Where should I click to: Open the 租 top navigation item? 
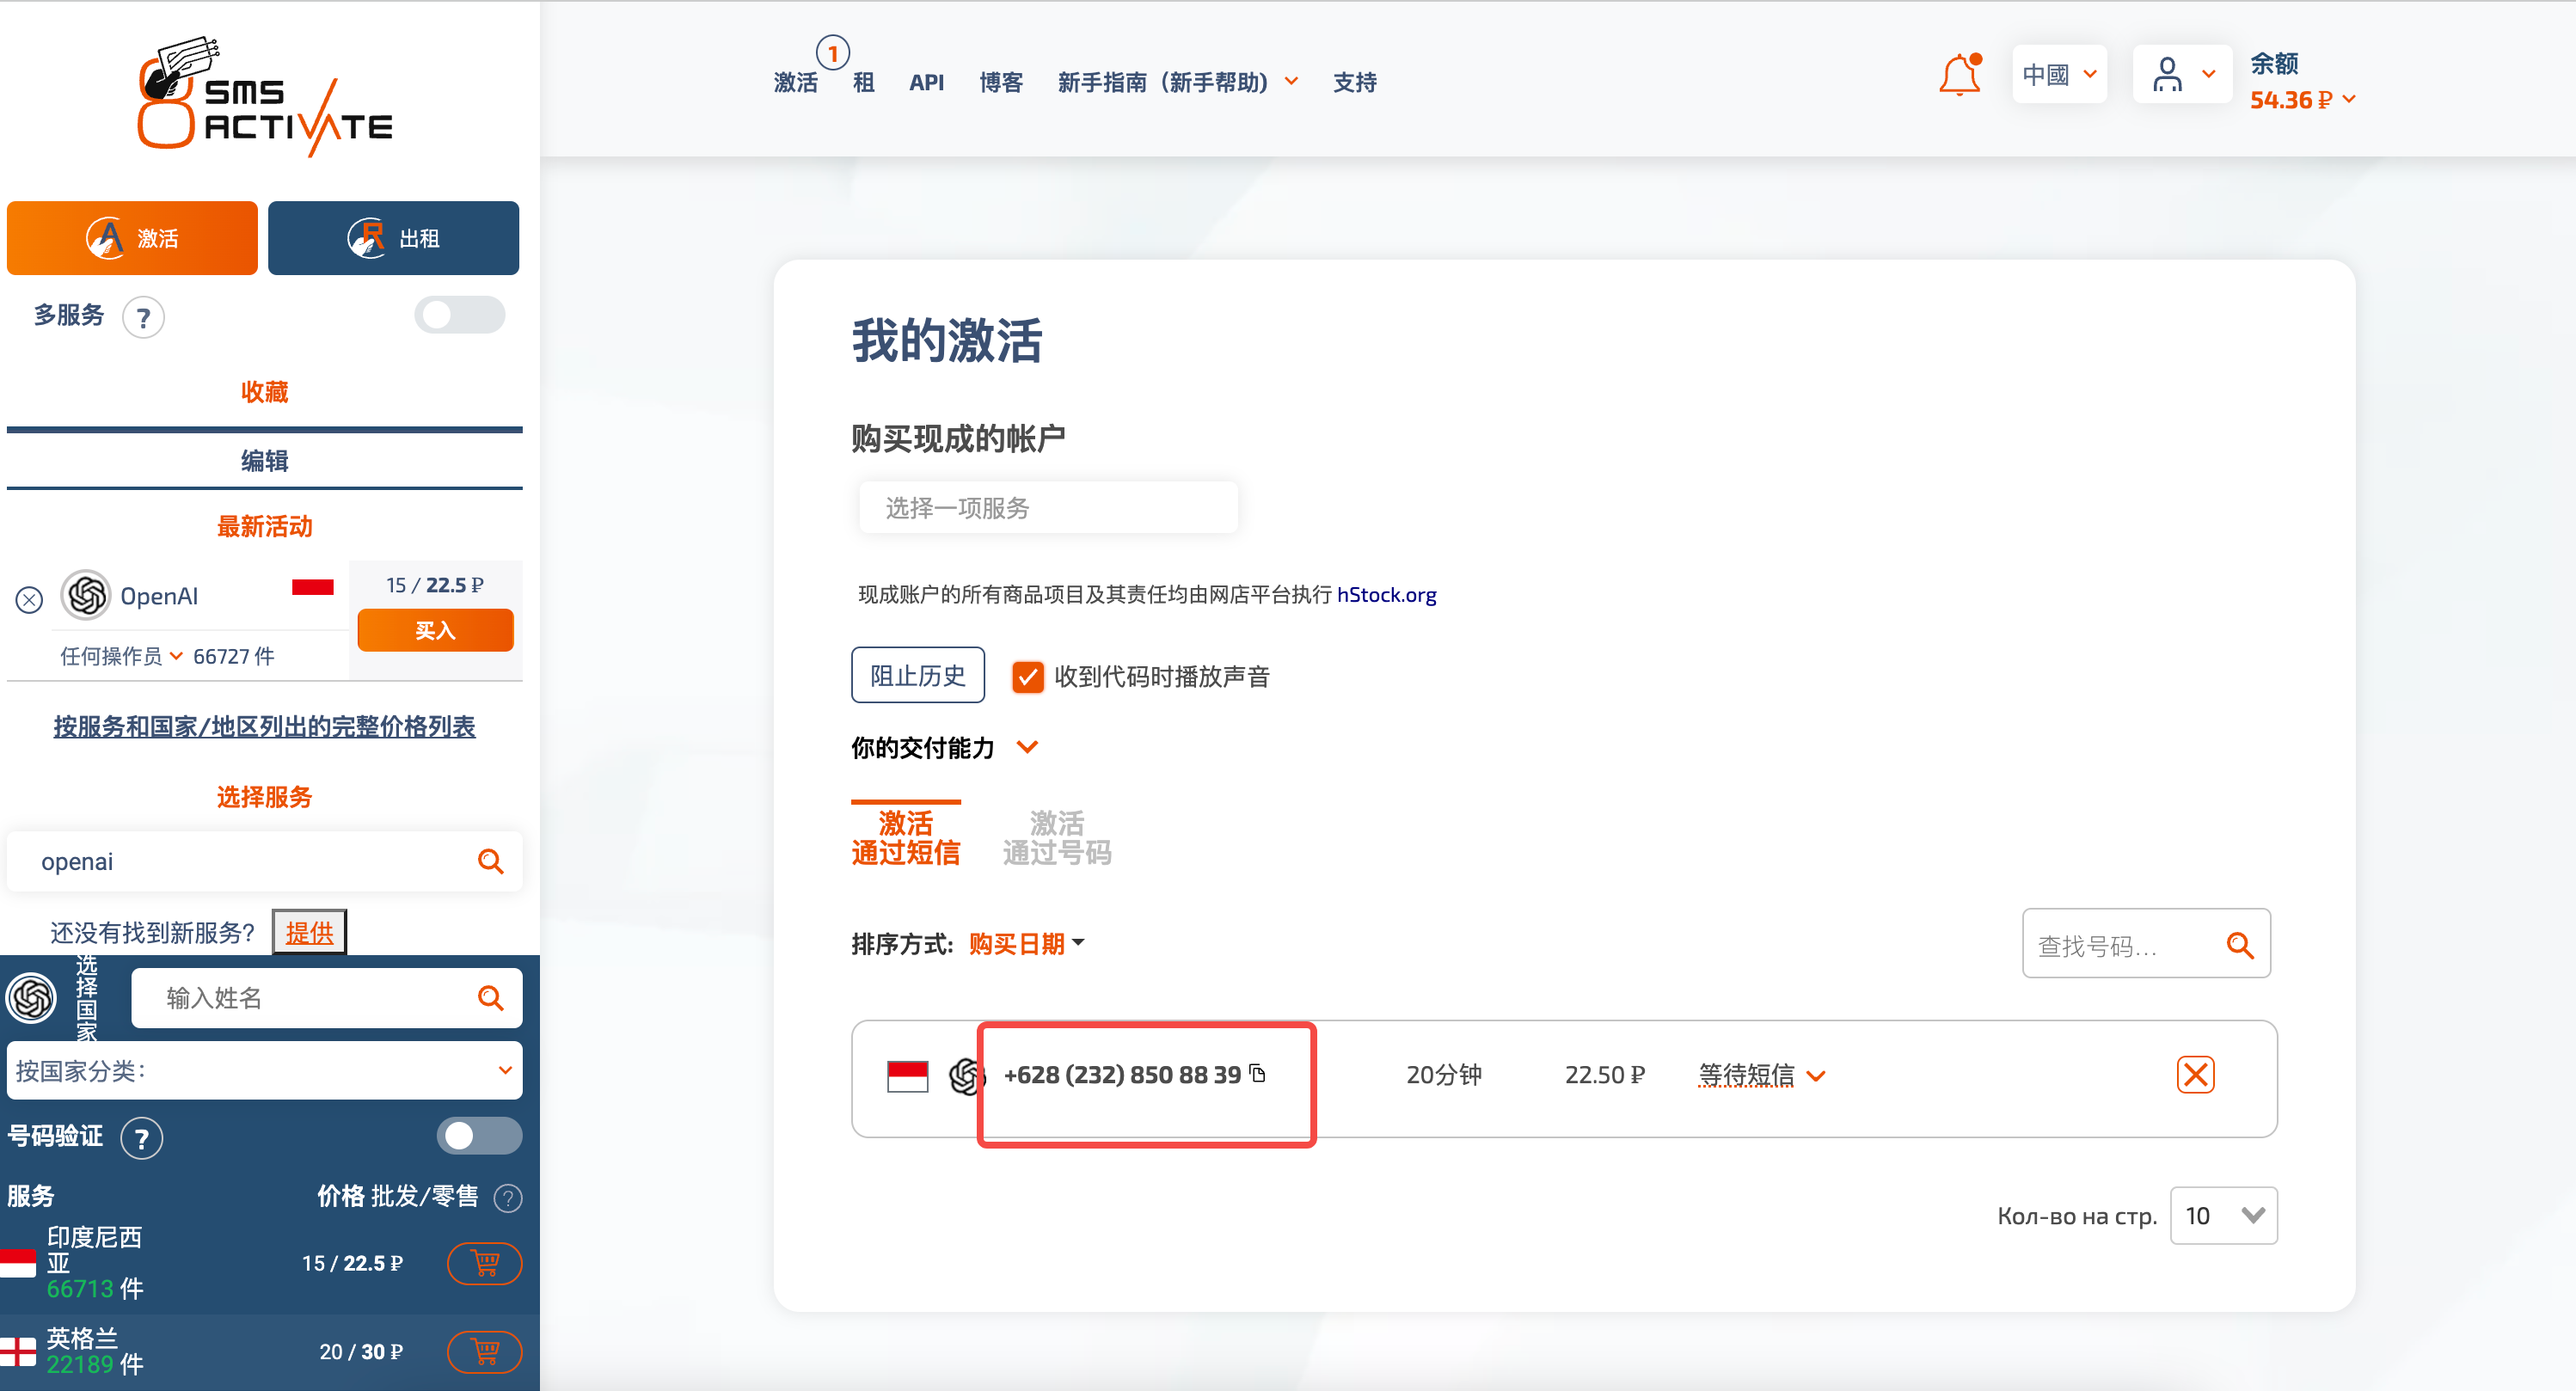(864, 82)
